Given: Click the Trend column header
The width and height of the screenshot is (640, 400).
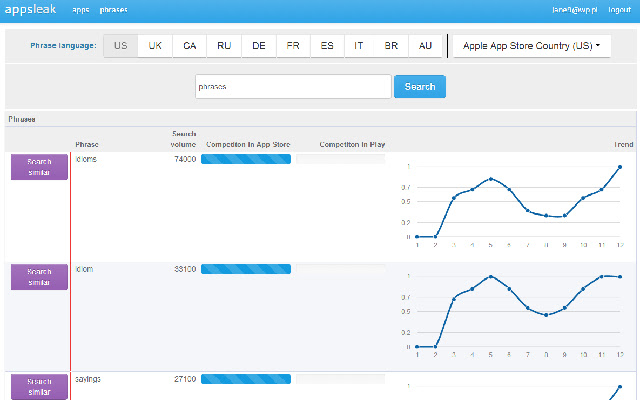Looking at the screenshot, I should click(623, 144).
